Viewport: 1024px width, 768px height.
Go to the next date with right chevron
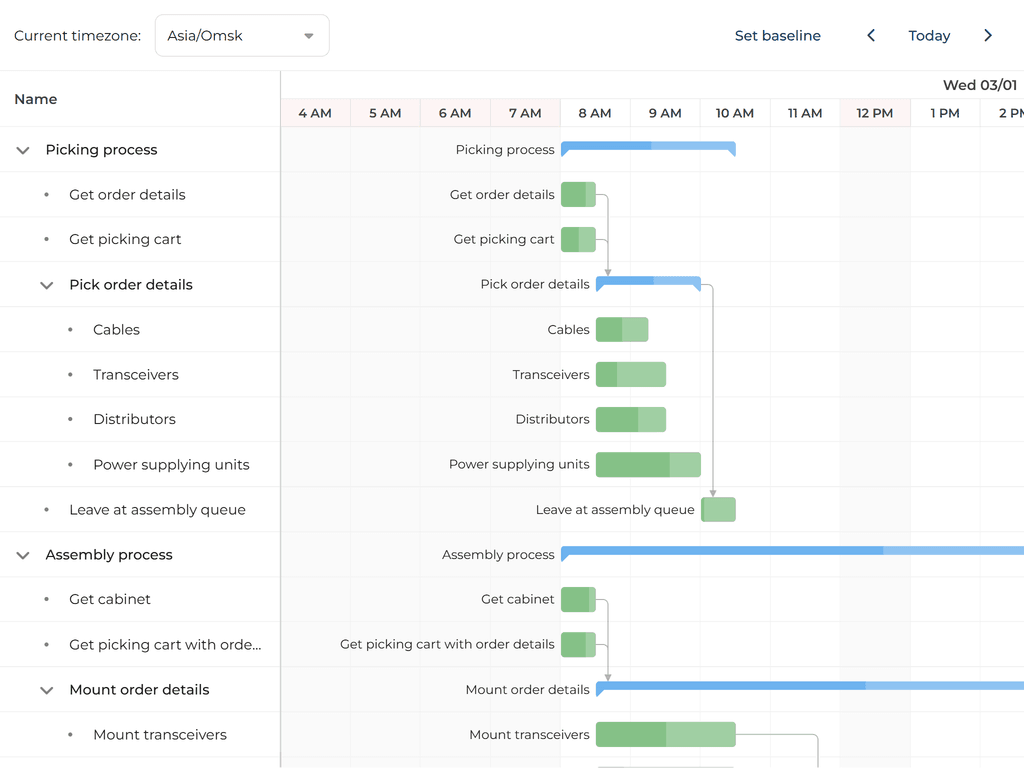click(x=988, y=36)
